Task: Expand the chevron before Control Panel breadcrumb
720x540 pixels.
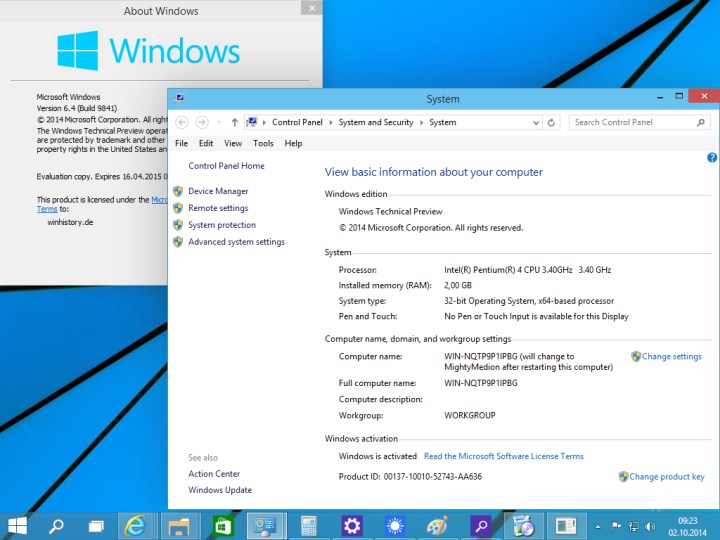Action: click(x=264, y=123)
